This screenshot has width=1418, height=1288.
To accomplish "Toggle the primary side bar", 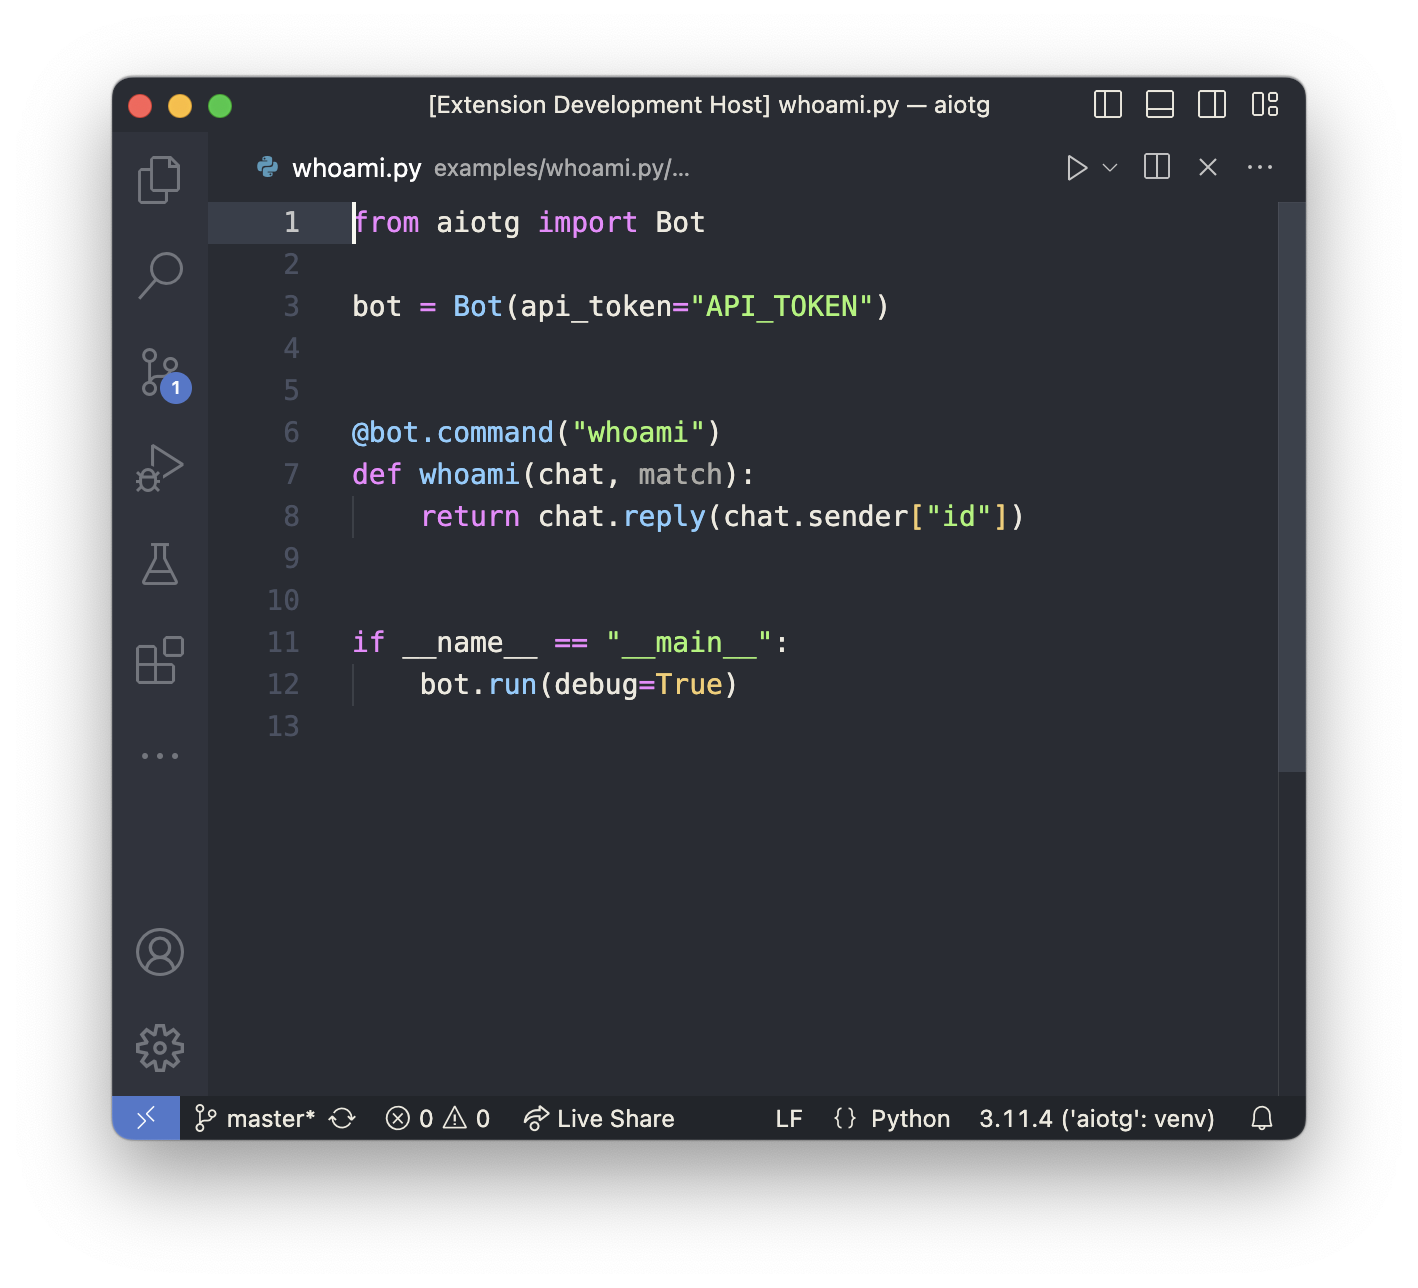I will (1108, 104).
